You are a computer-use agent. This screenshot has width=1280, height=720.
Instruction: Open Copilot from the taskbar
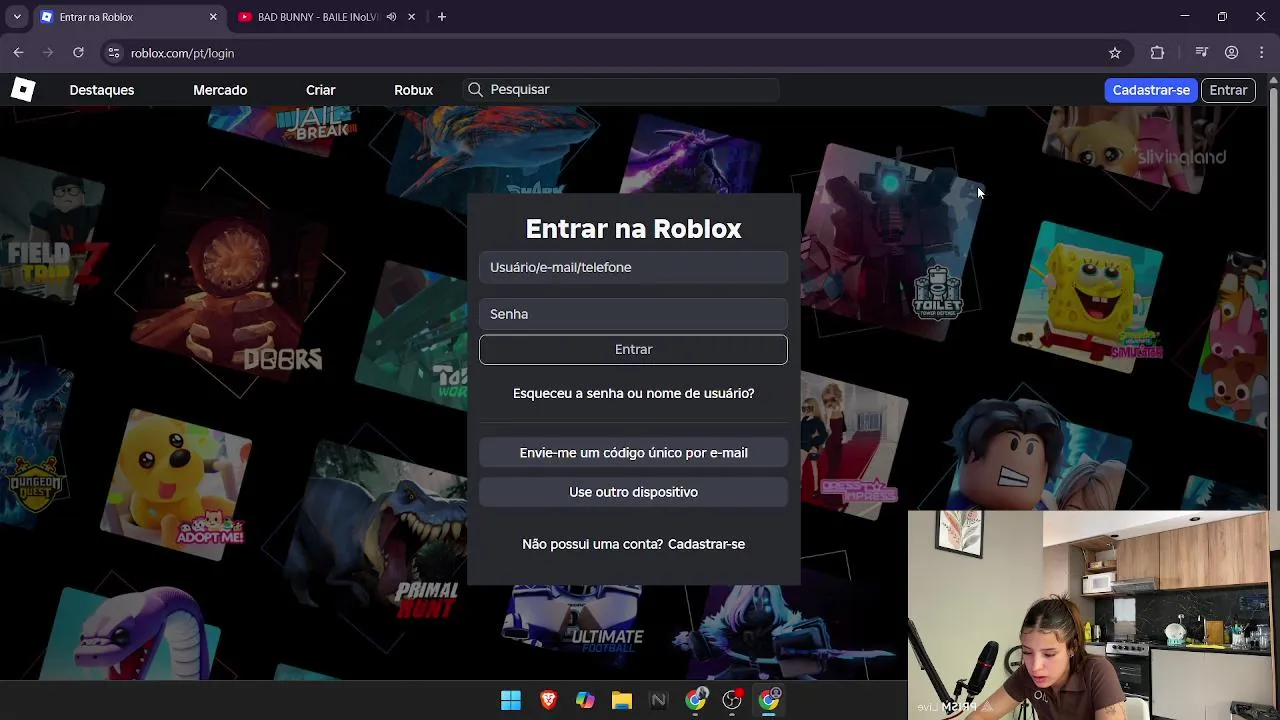click(x=585, y=701)
